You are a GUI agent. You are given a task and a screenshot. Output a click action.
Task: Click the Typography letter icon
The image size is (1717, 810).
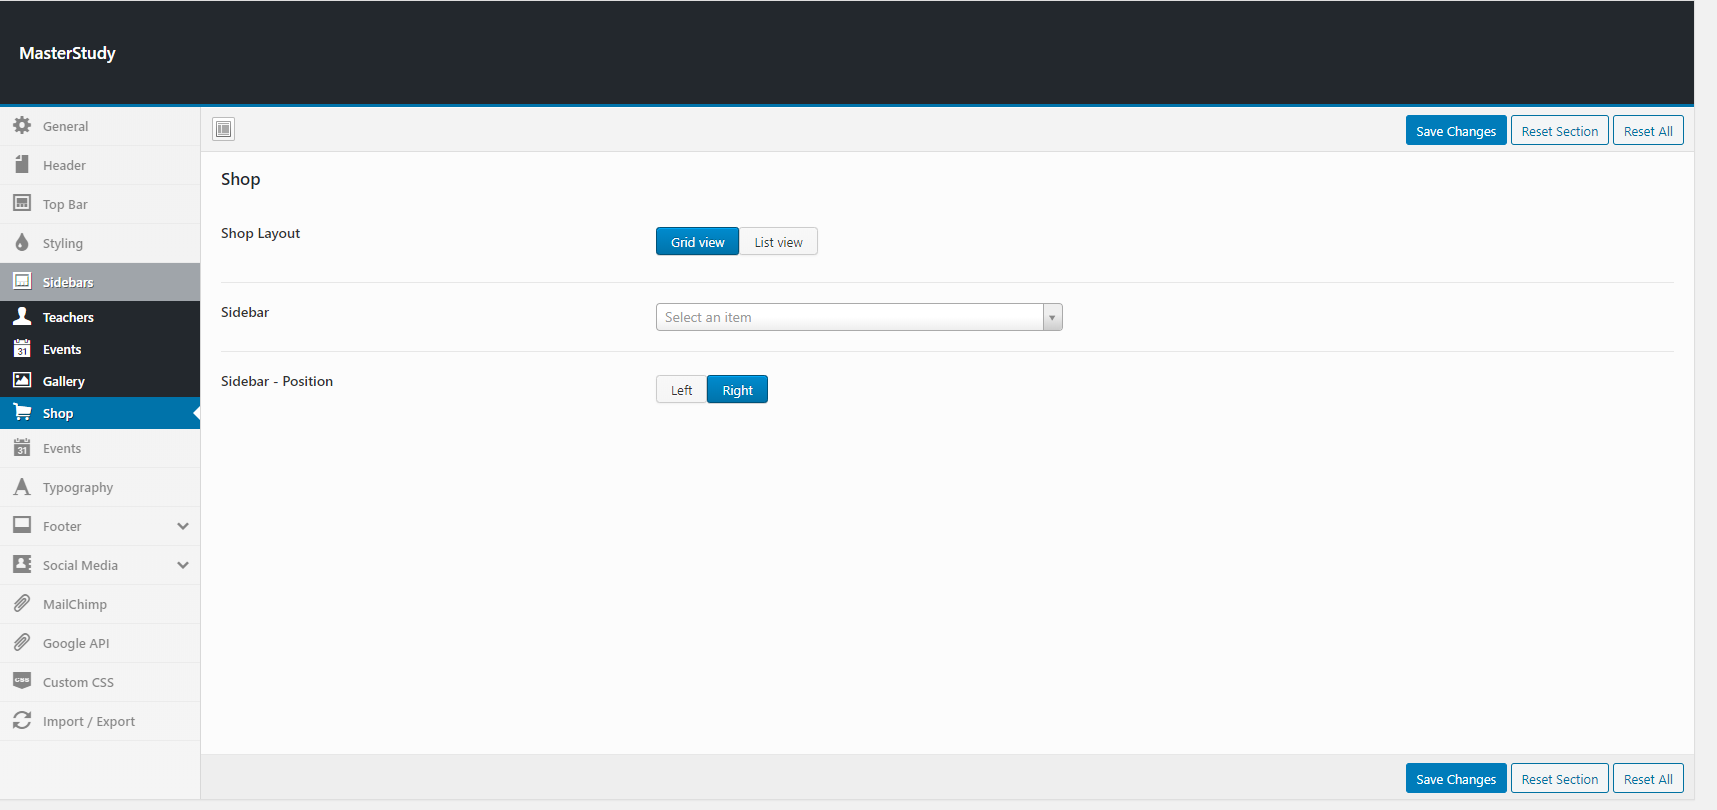pos(22,487)
